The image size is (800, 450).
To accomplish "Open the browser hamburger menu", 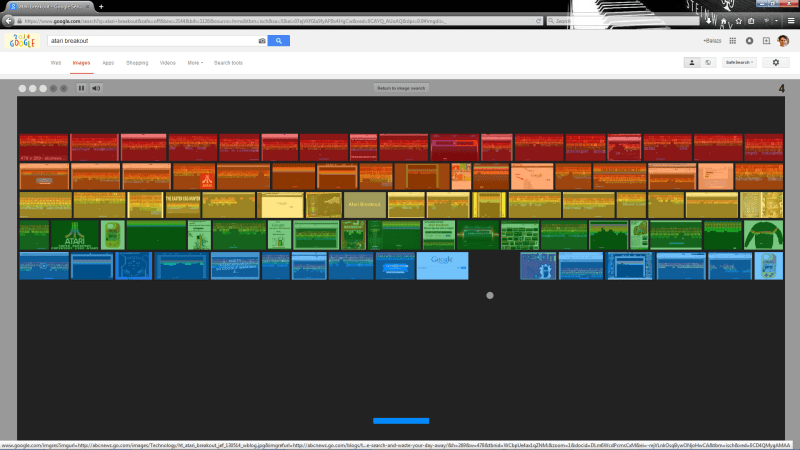I will pyautogui.click(x=791, y=21).
